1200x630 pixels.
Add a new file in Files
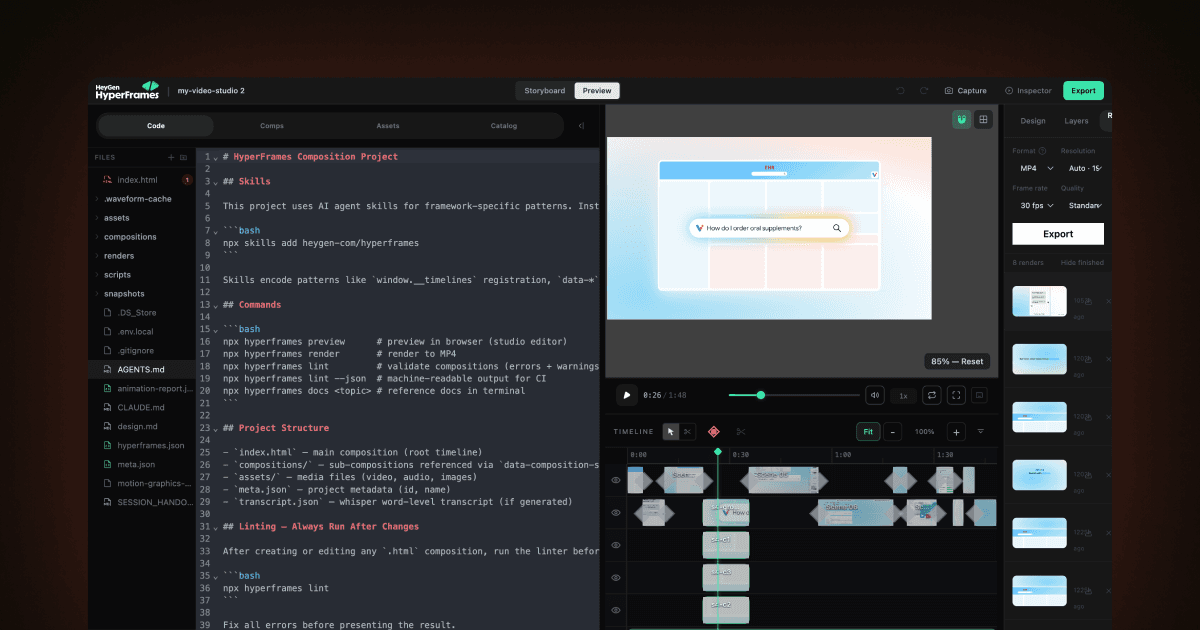click(171, 157)
